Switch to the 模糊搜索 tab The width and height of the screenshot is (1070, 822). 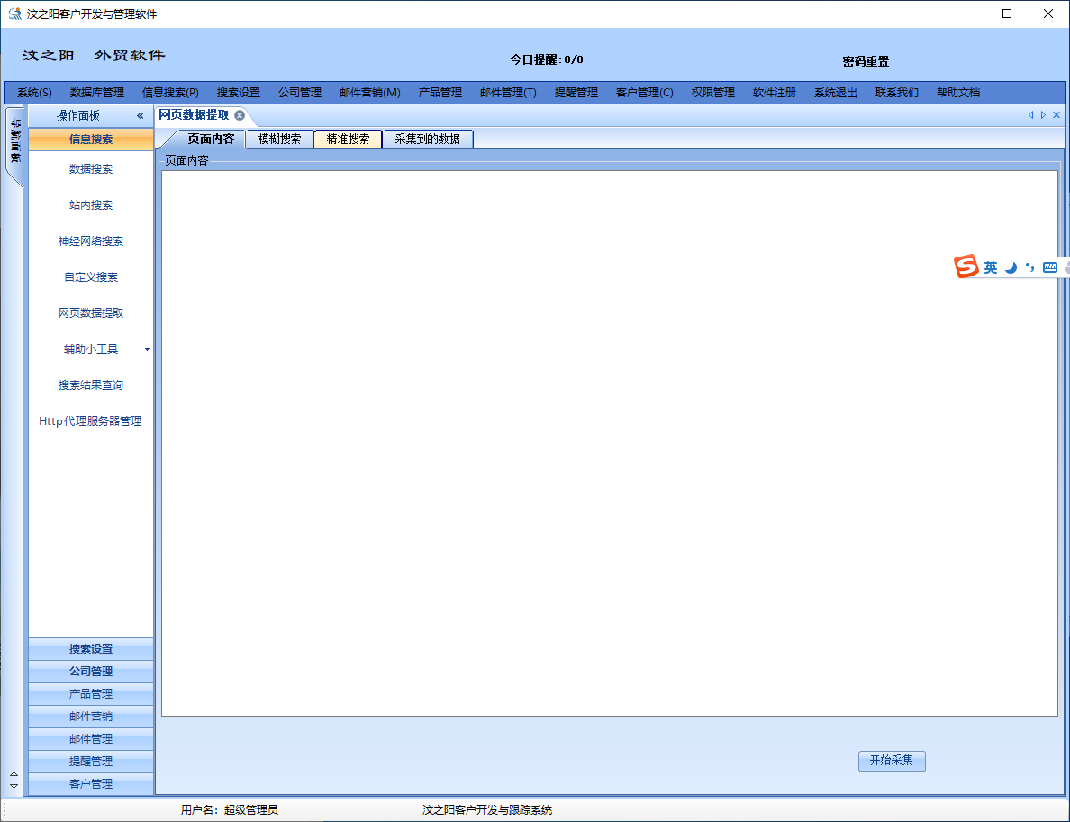coord(279,139)
